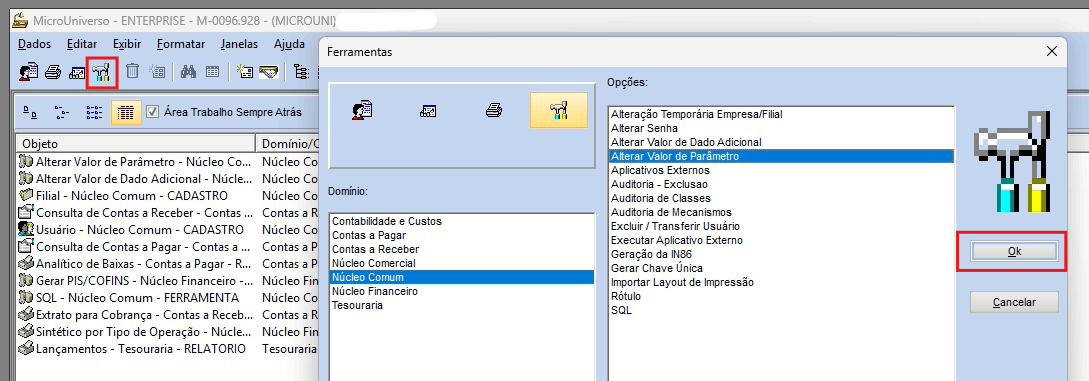Select domain Contas a Receber

coord(462,249)
